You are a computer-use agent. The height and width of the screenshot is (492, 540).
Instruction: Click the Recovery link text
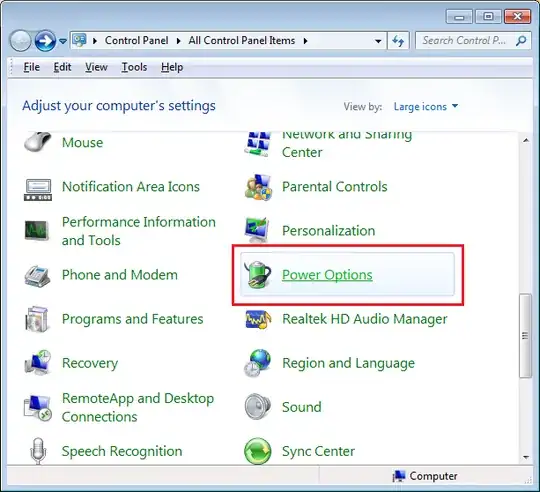point(90,363)
